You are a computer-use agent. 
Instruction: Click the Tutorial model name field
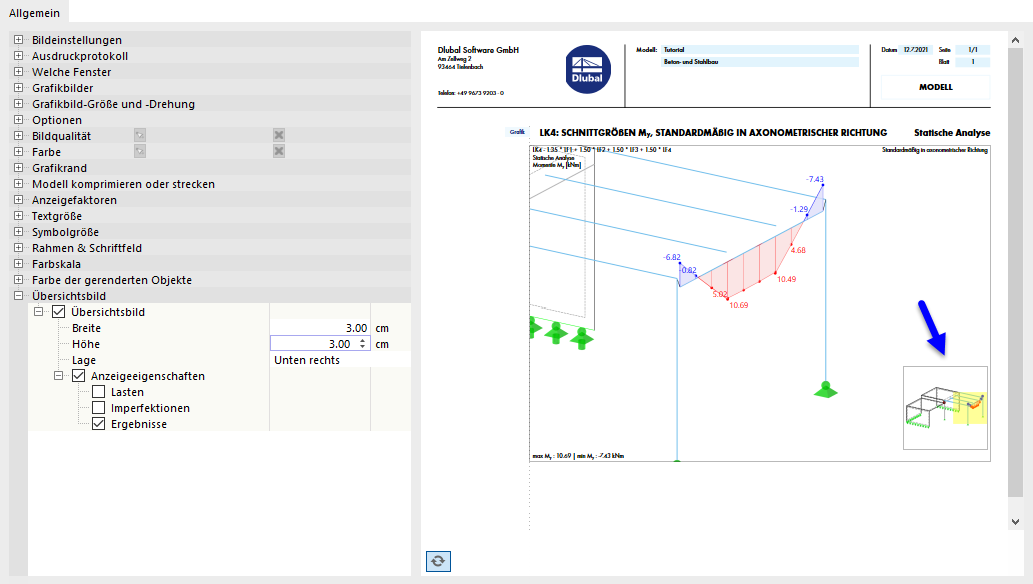(760, 49)
